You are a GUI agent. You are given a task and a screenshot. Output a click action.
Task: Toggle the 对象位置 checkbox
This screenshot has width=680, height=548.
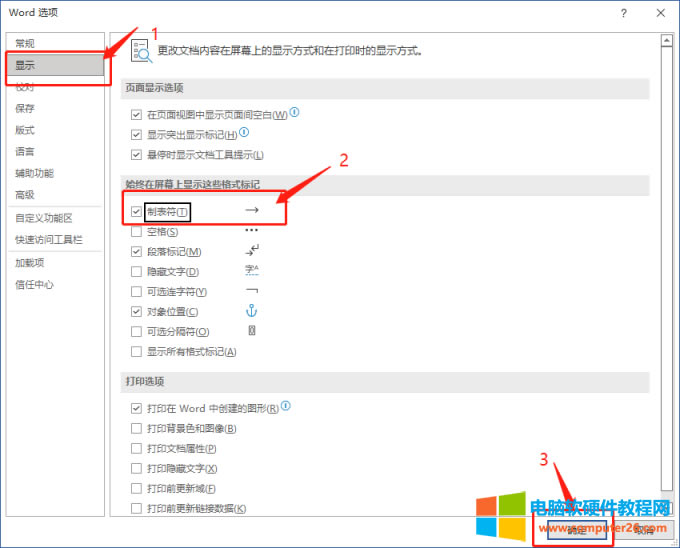pyautogui.click(x=136, y=312)
